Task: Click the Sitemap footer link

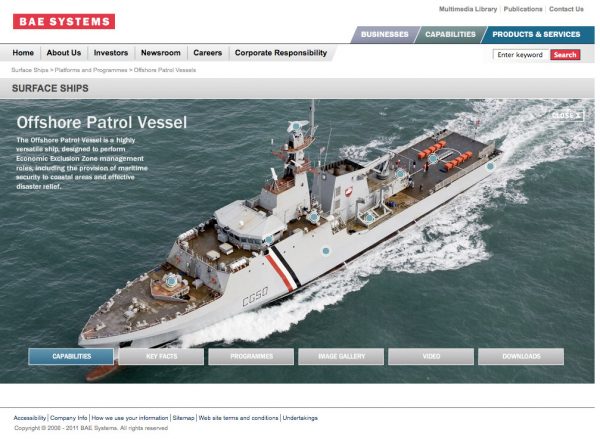Action: coord(183,418)
